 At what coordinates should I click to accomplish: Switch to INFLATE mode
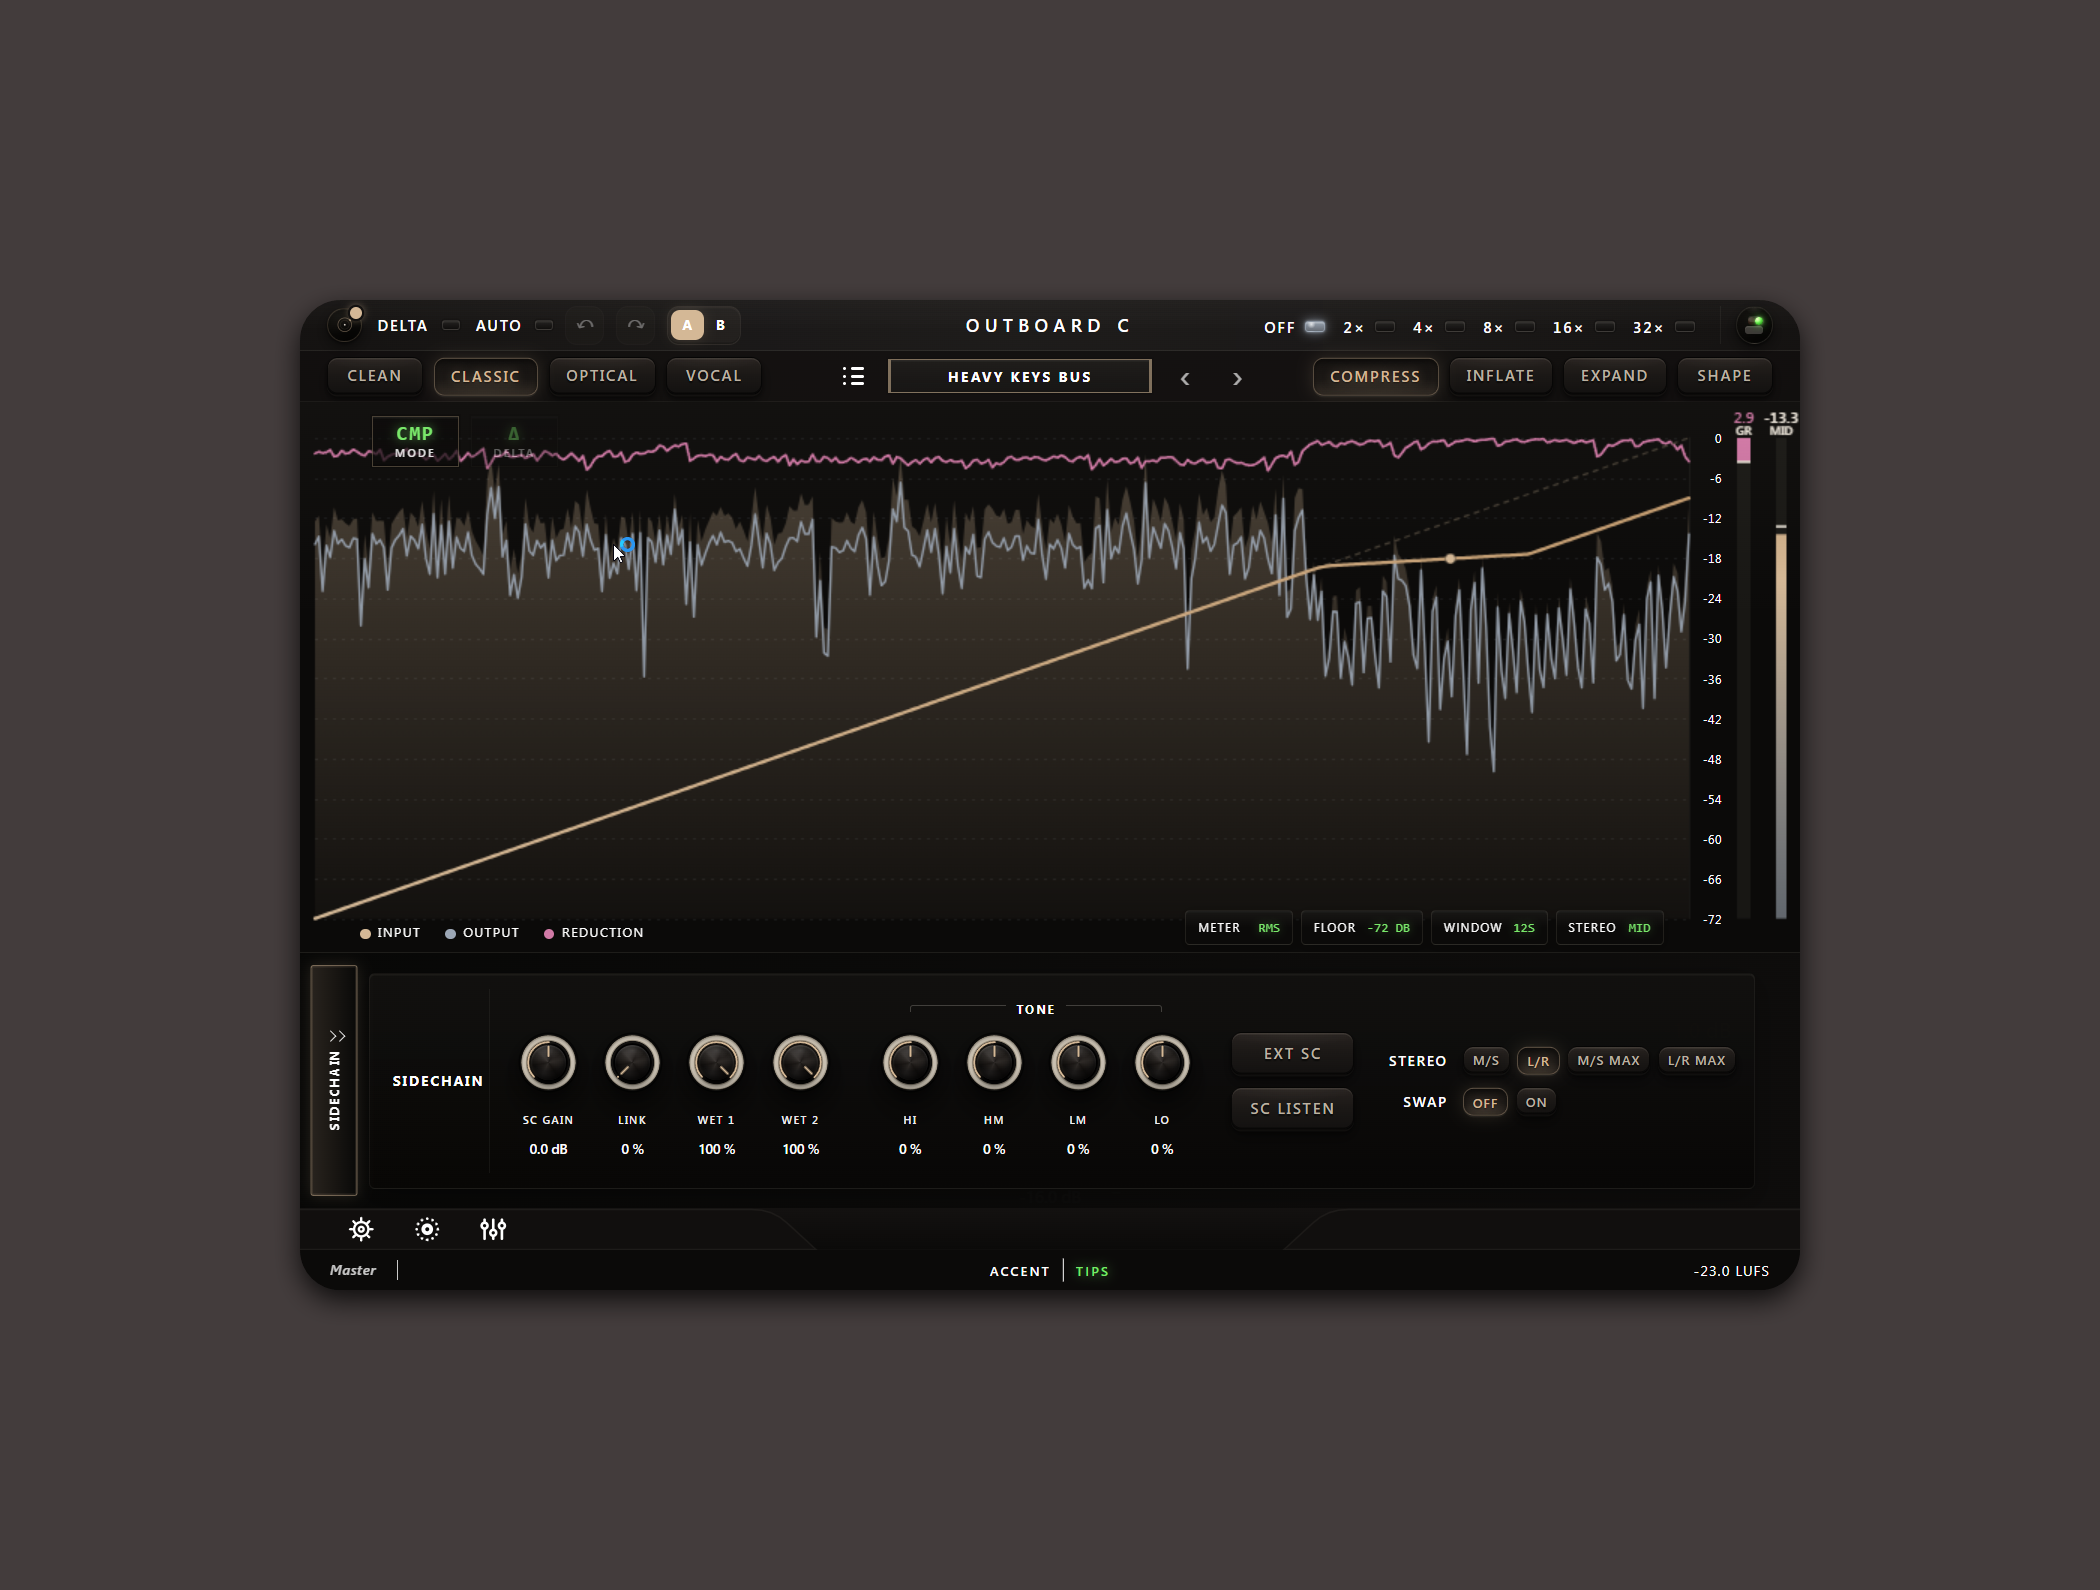[x=1500, y=376]
